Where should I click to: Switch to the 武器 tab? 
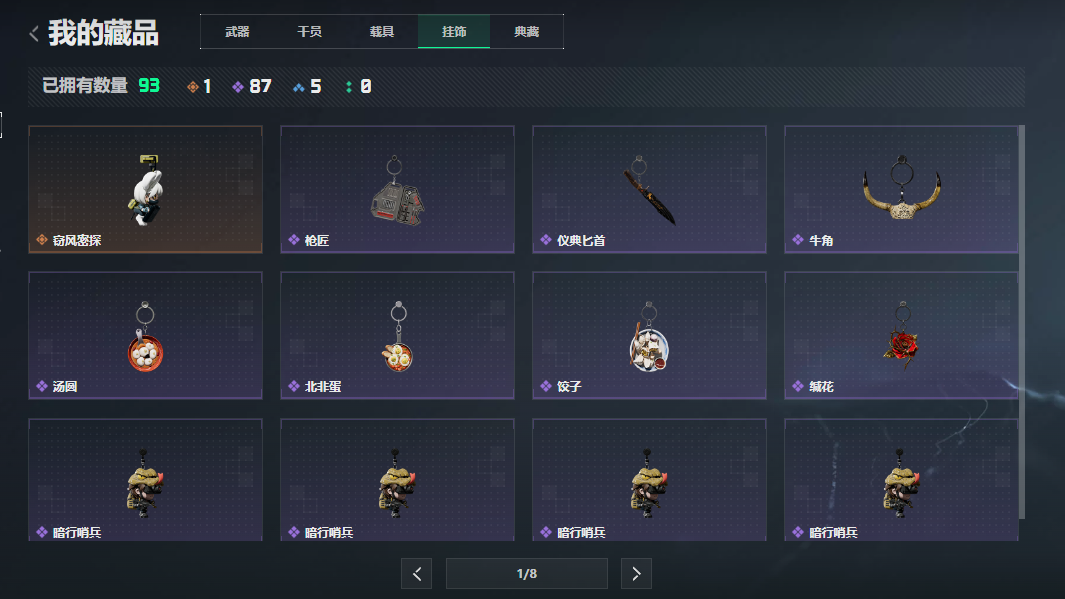[237, 32]
